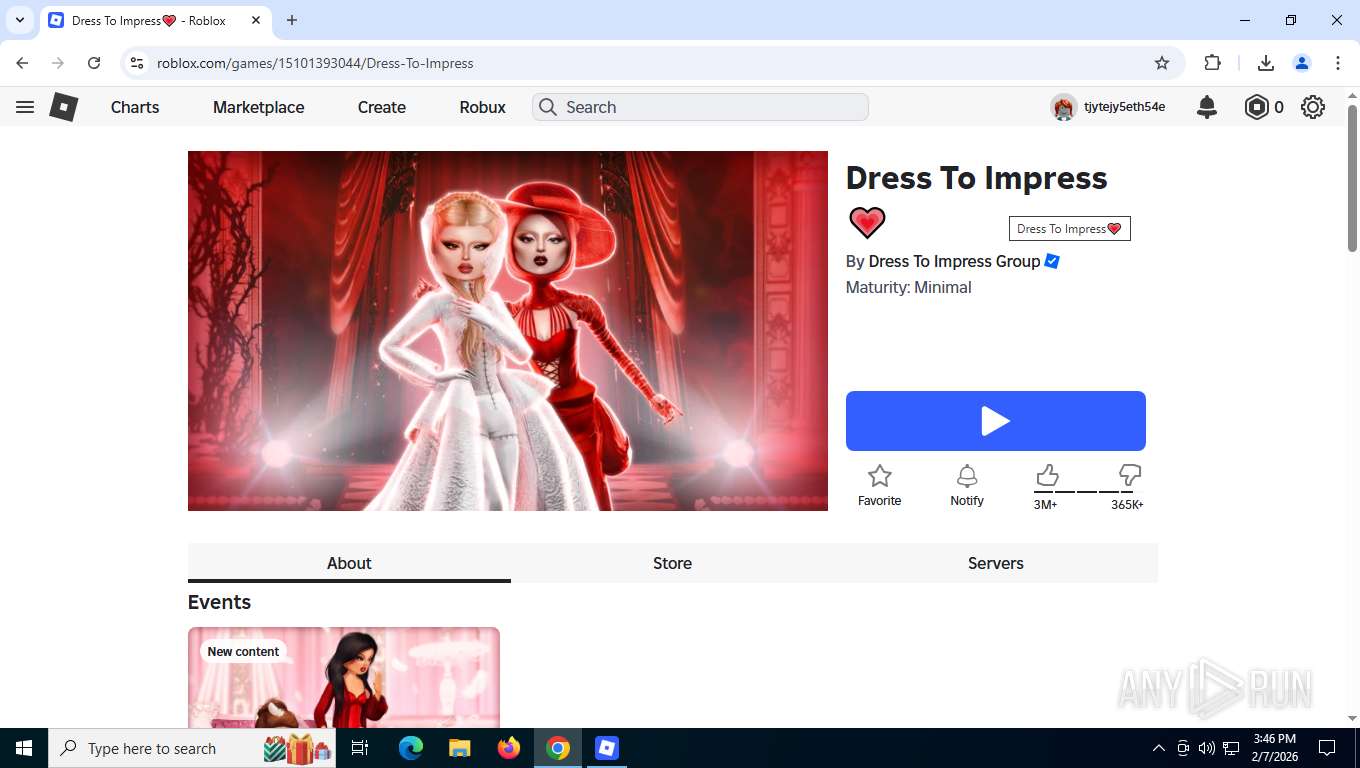Click the page vertical scrollbar
This screenshot has height=768, width=1360.
click(x=1352, y=178)
